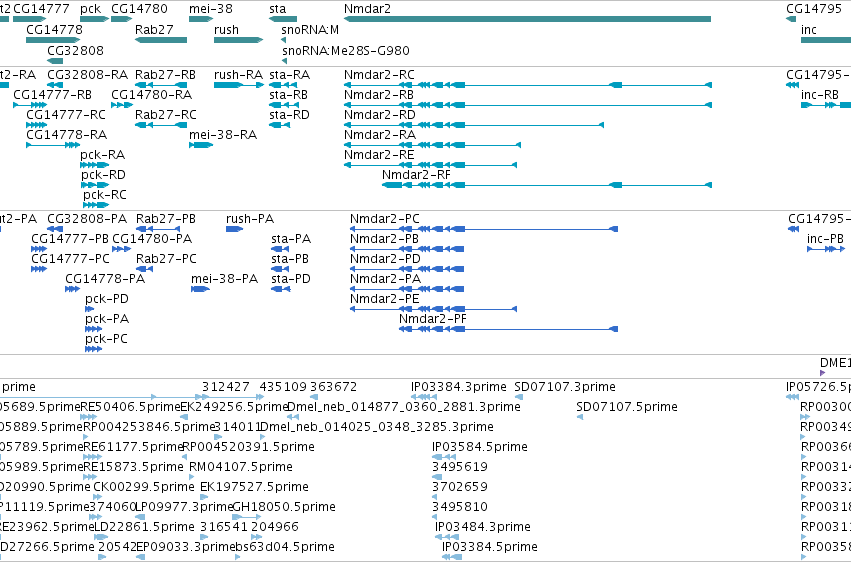
Task: Select protein Rab27-PB
Action: tap(166, 219)
